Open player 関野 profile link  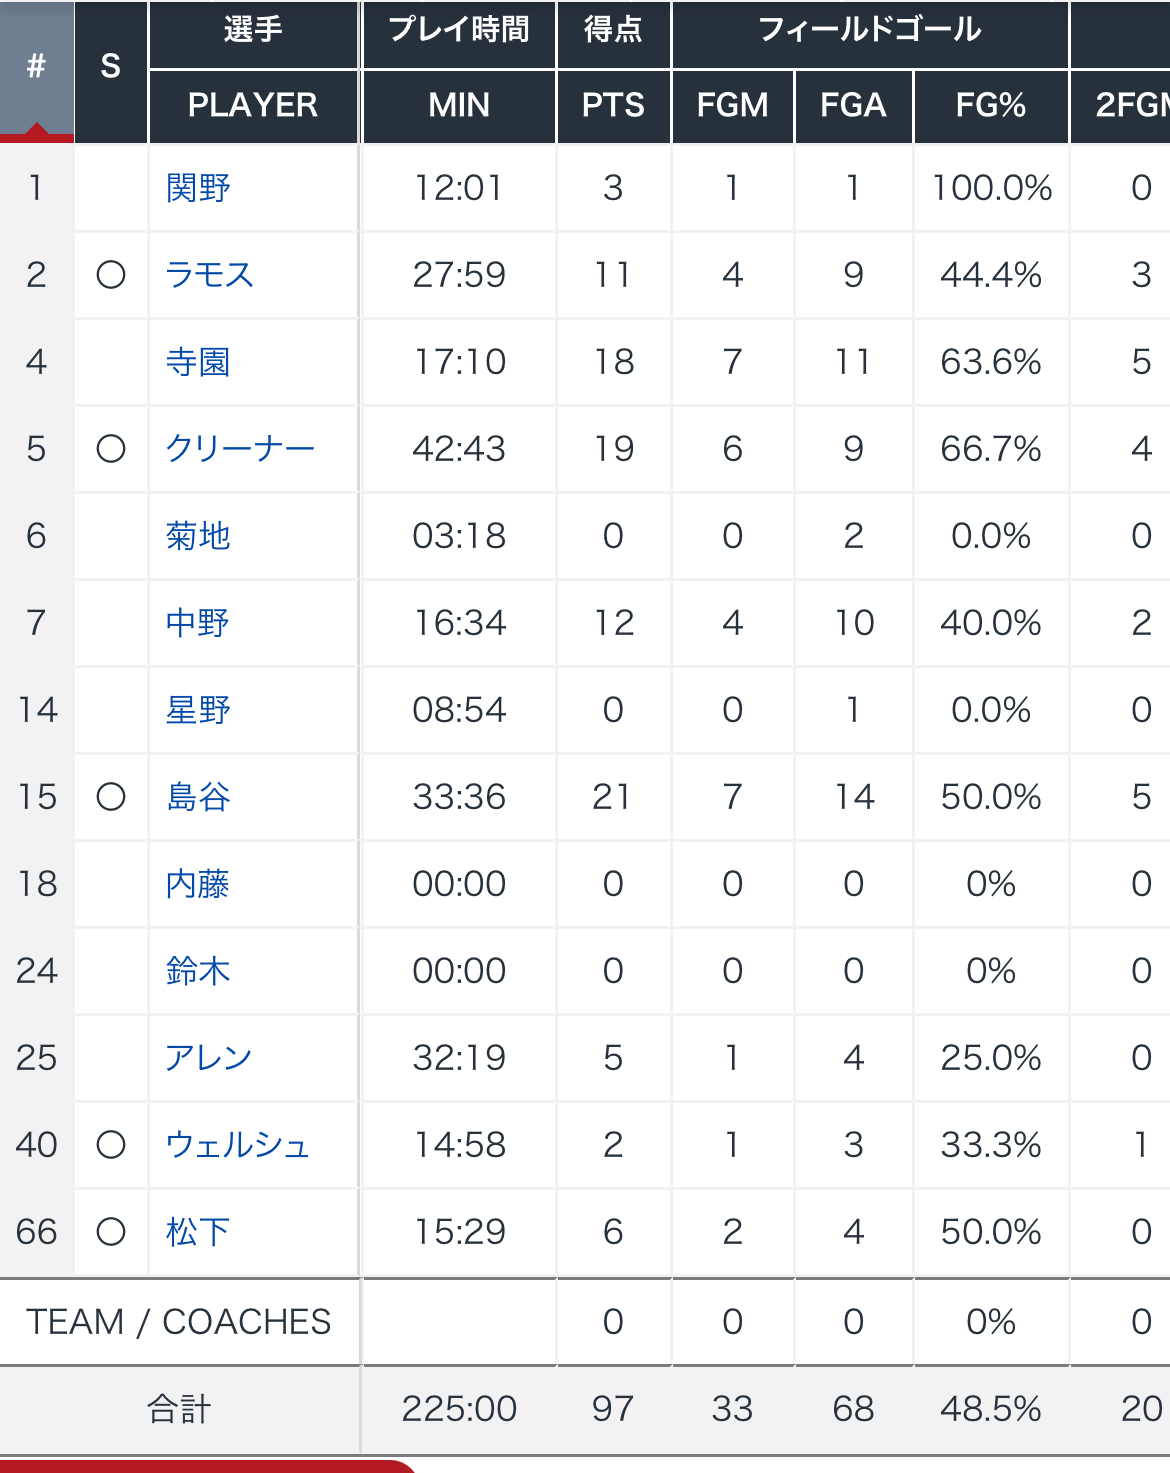click(198, 188)
